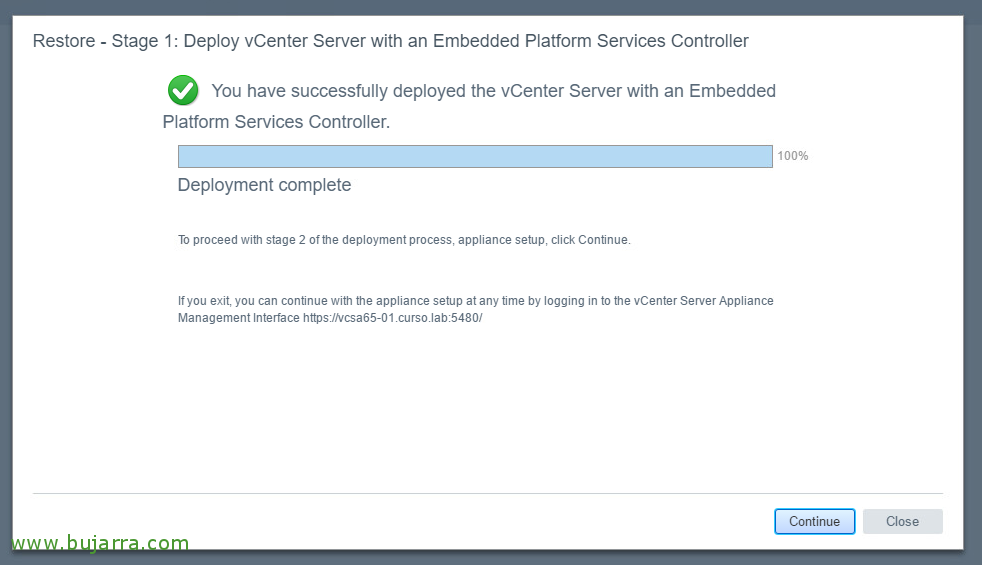Select the 'To proceed with stage 2' instruction text

[x=404, y=240]
